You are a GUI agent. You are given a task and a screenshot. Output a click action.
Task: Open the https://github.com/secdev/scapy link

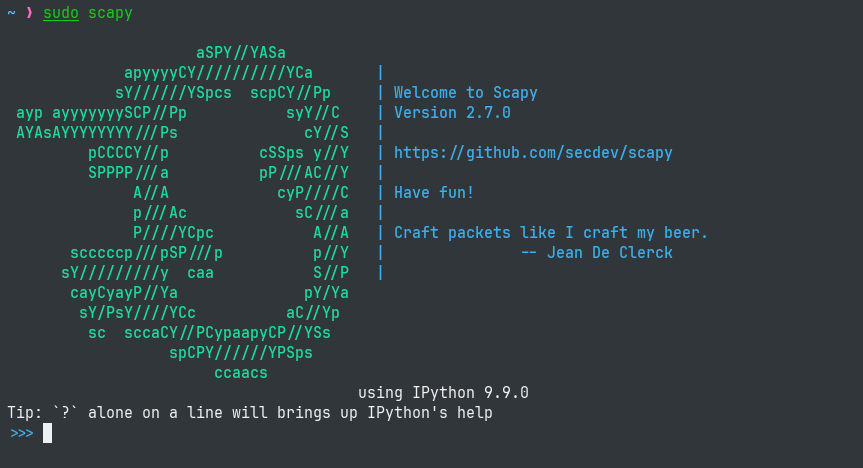[x=533, y=153]
